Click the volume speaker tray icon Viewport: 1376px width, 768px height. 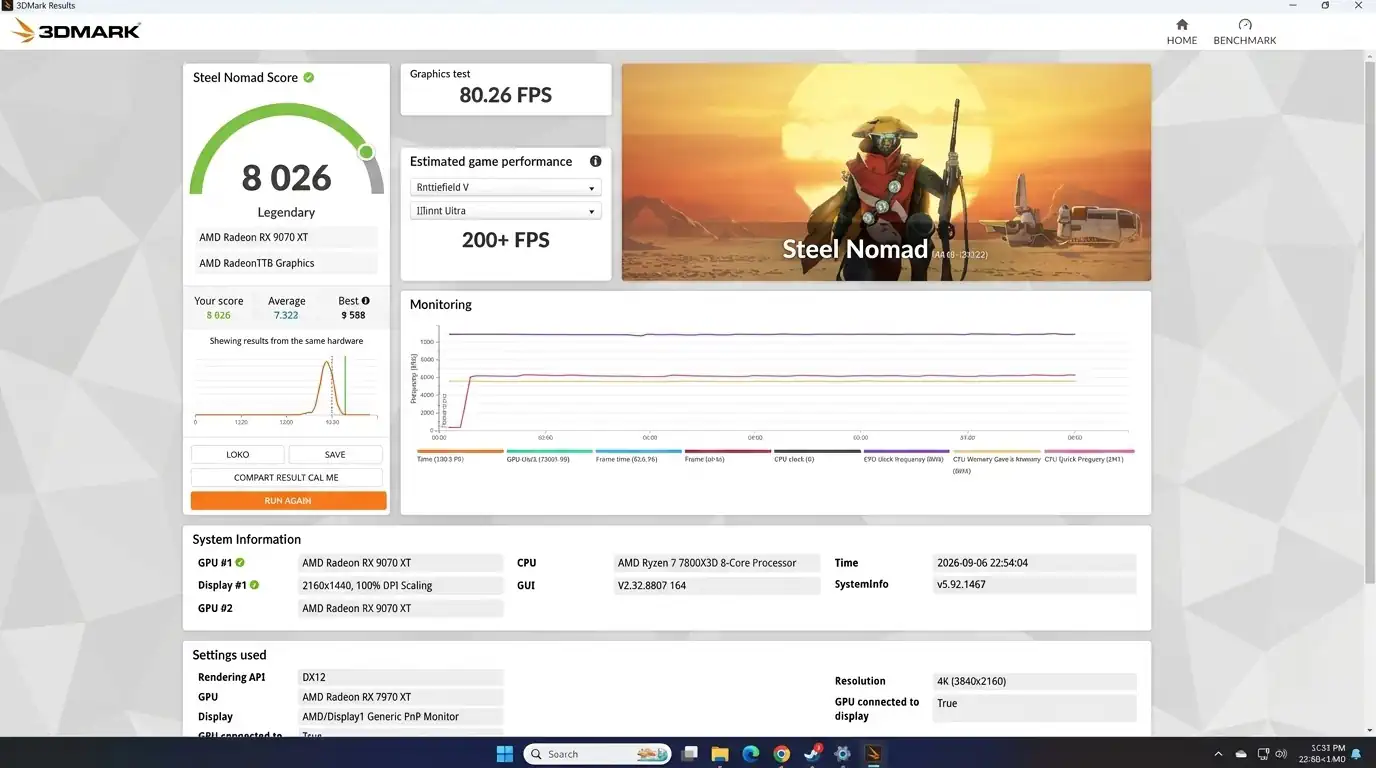click(x=1281, y=753)
